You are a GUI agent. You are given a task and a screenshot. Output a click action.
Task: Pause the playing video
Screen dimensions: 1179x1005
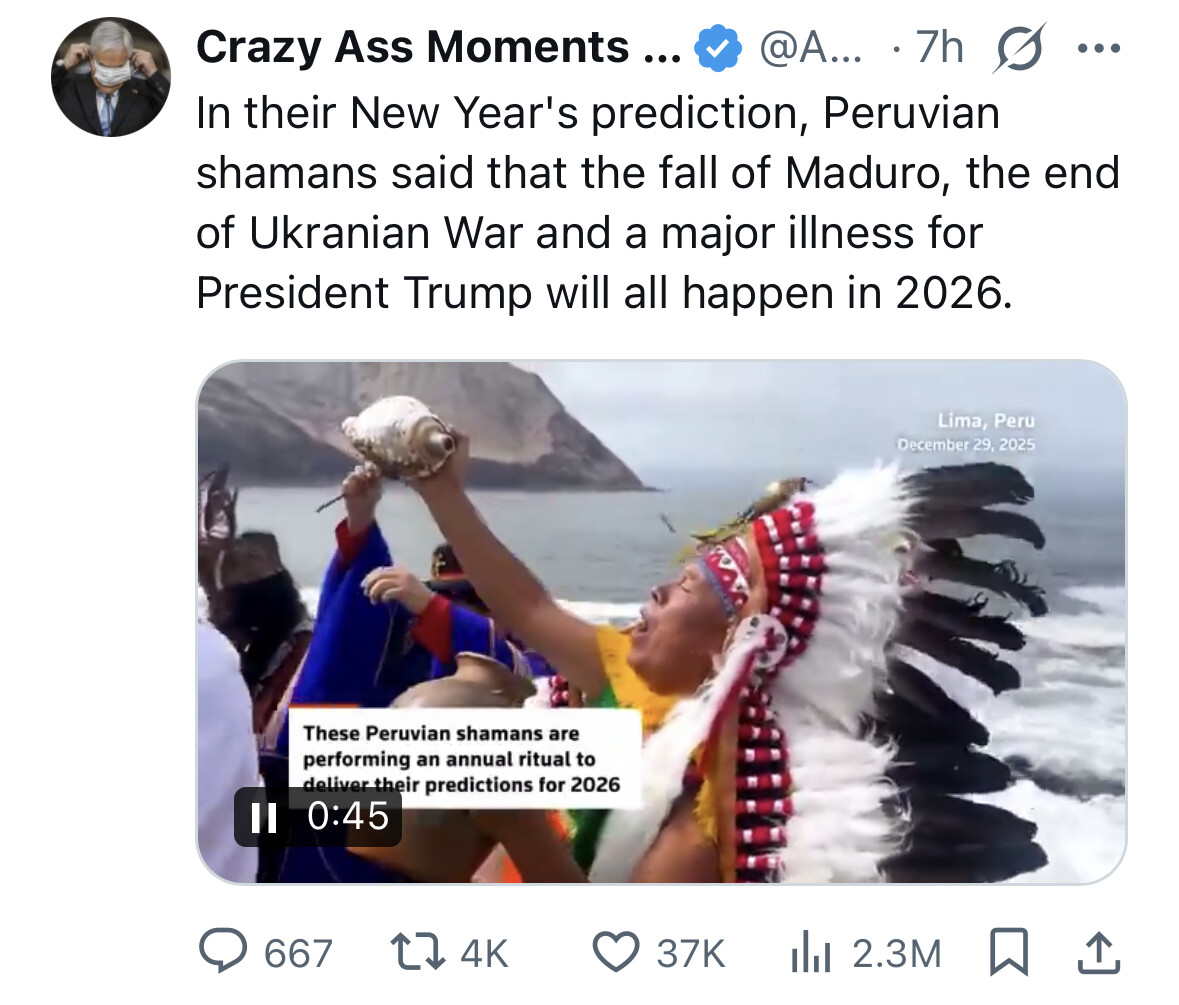tap(264, 817)
